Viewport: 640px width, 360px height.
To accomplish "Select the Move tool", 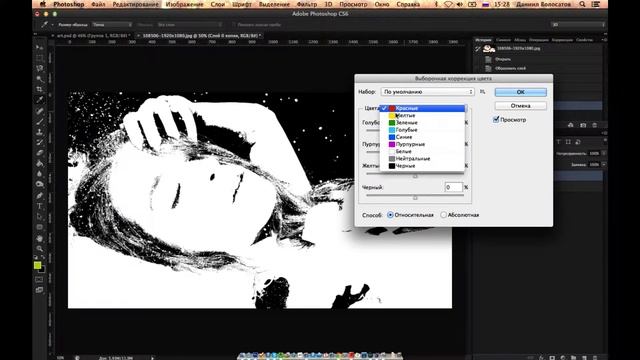I will [40, 47].
